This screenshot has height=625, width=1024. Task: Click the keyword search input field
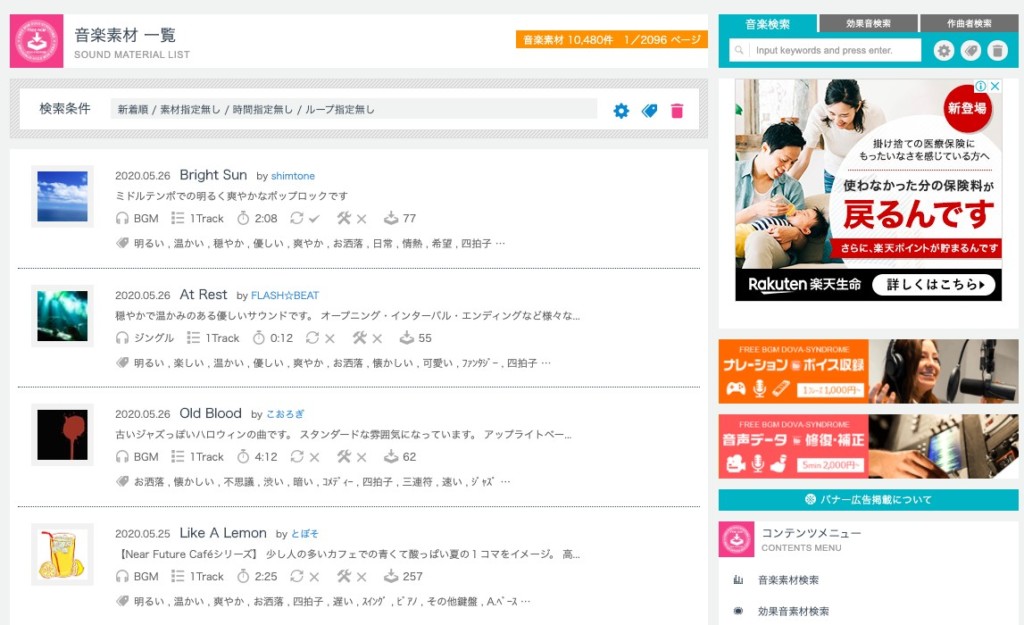pos(825,50)
